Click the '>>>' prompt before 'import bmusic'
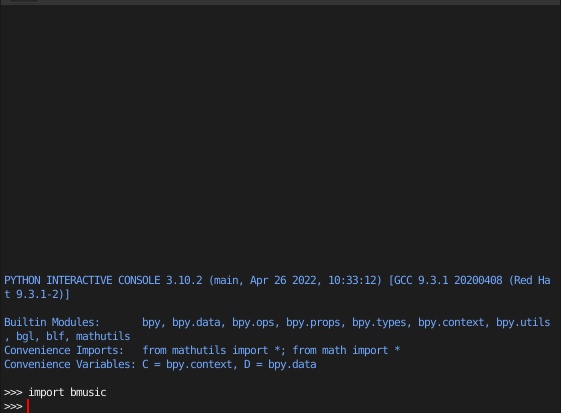The width and height of the screenshot is (561, 413). [x=13, y=393]
